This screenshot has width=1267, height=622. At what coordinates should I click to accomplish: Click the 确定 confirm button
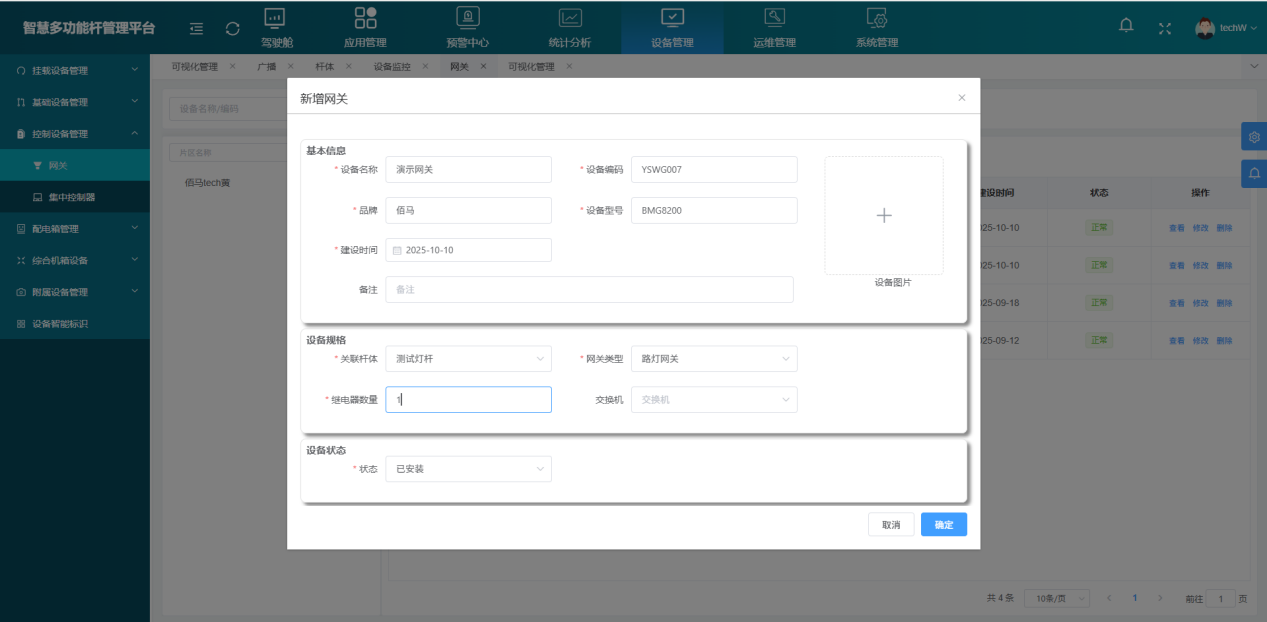click(943, 524)
